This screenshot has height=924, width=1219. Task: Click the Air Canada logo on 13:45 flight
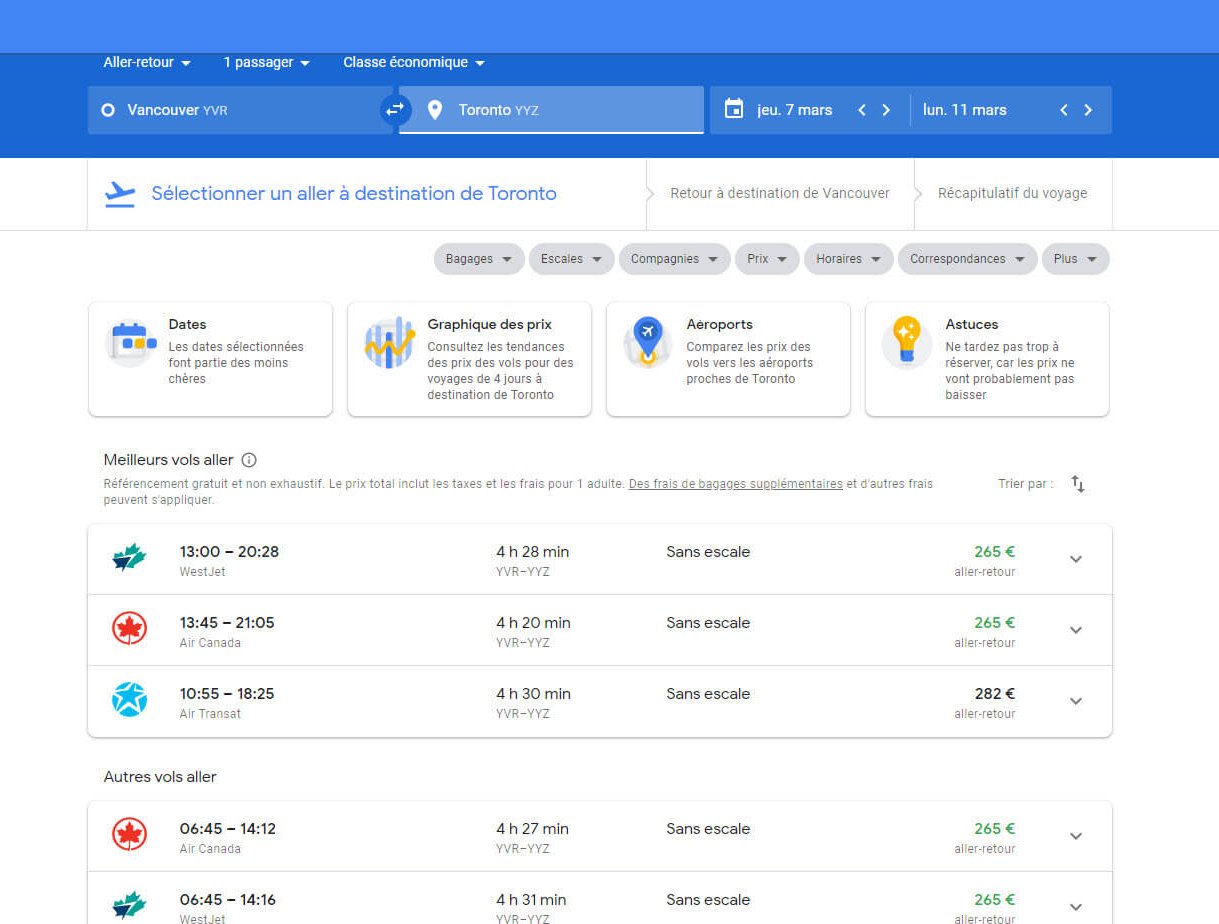129,629
